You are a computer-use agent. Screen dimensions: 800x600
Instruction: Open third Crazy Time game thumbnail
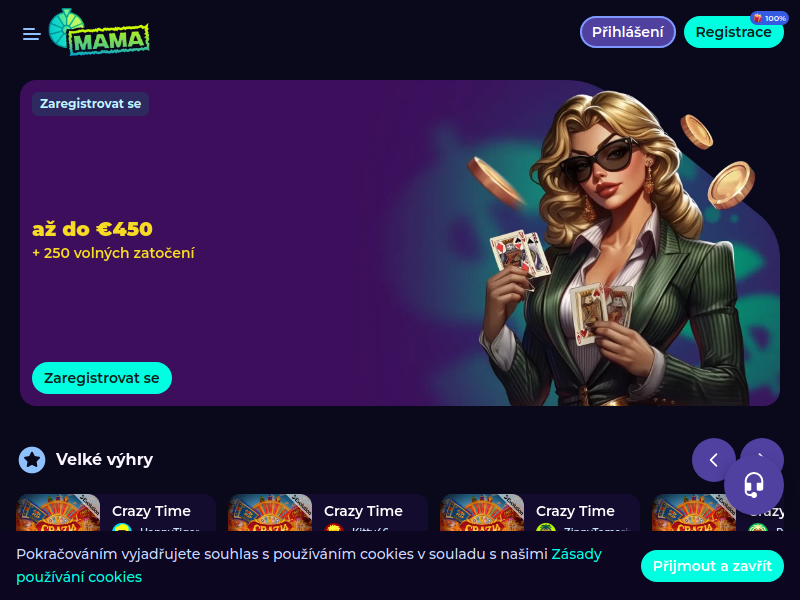(x=482, y=512)
